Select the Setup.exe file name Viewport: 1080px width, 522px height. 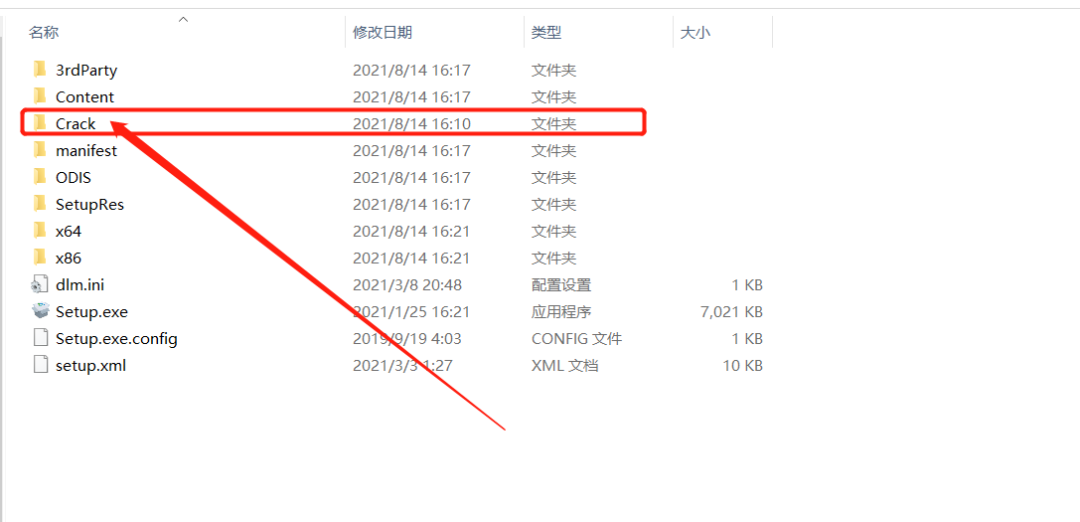(x=92, y=311)
